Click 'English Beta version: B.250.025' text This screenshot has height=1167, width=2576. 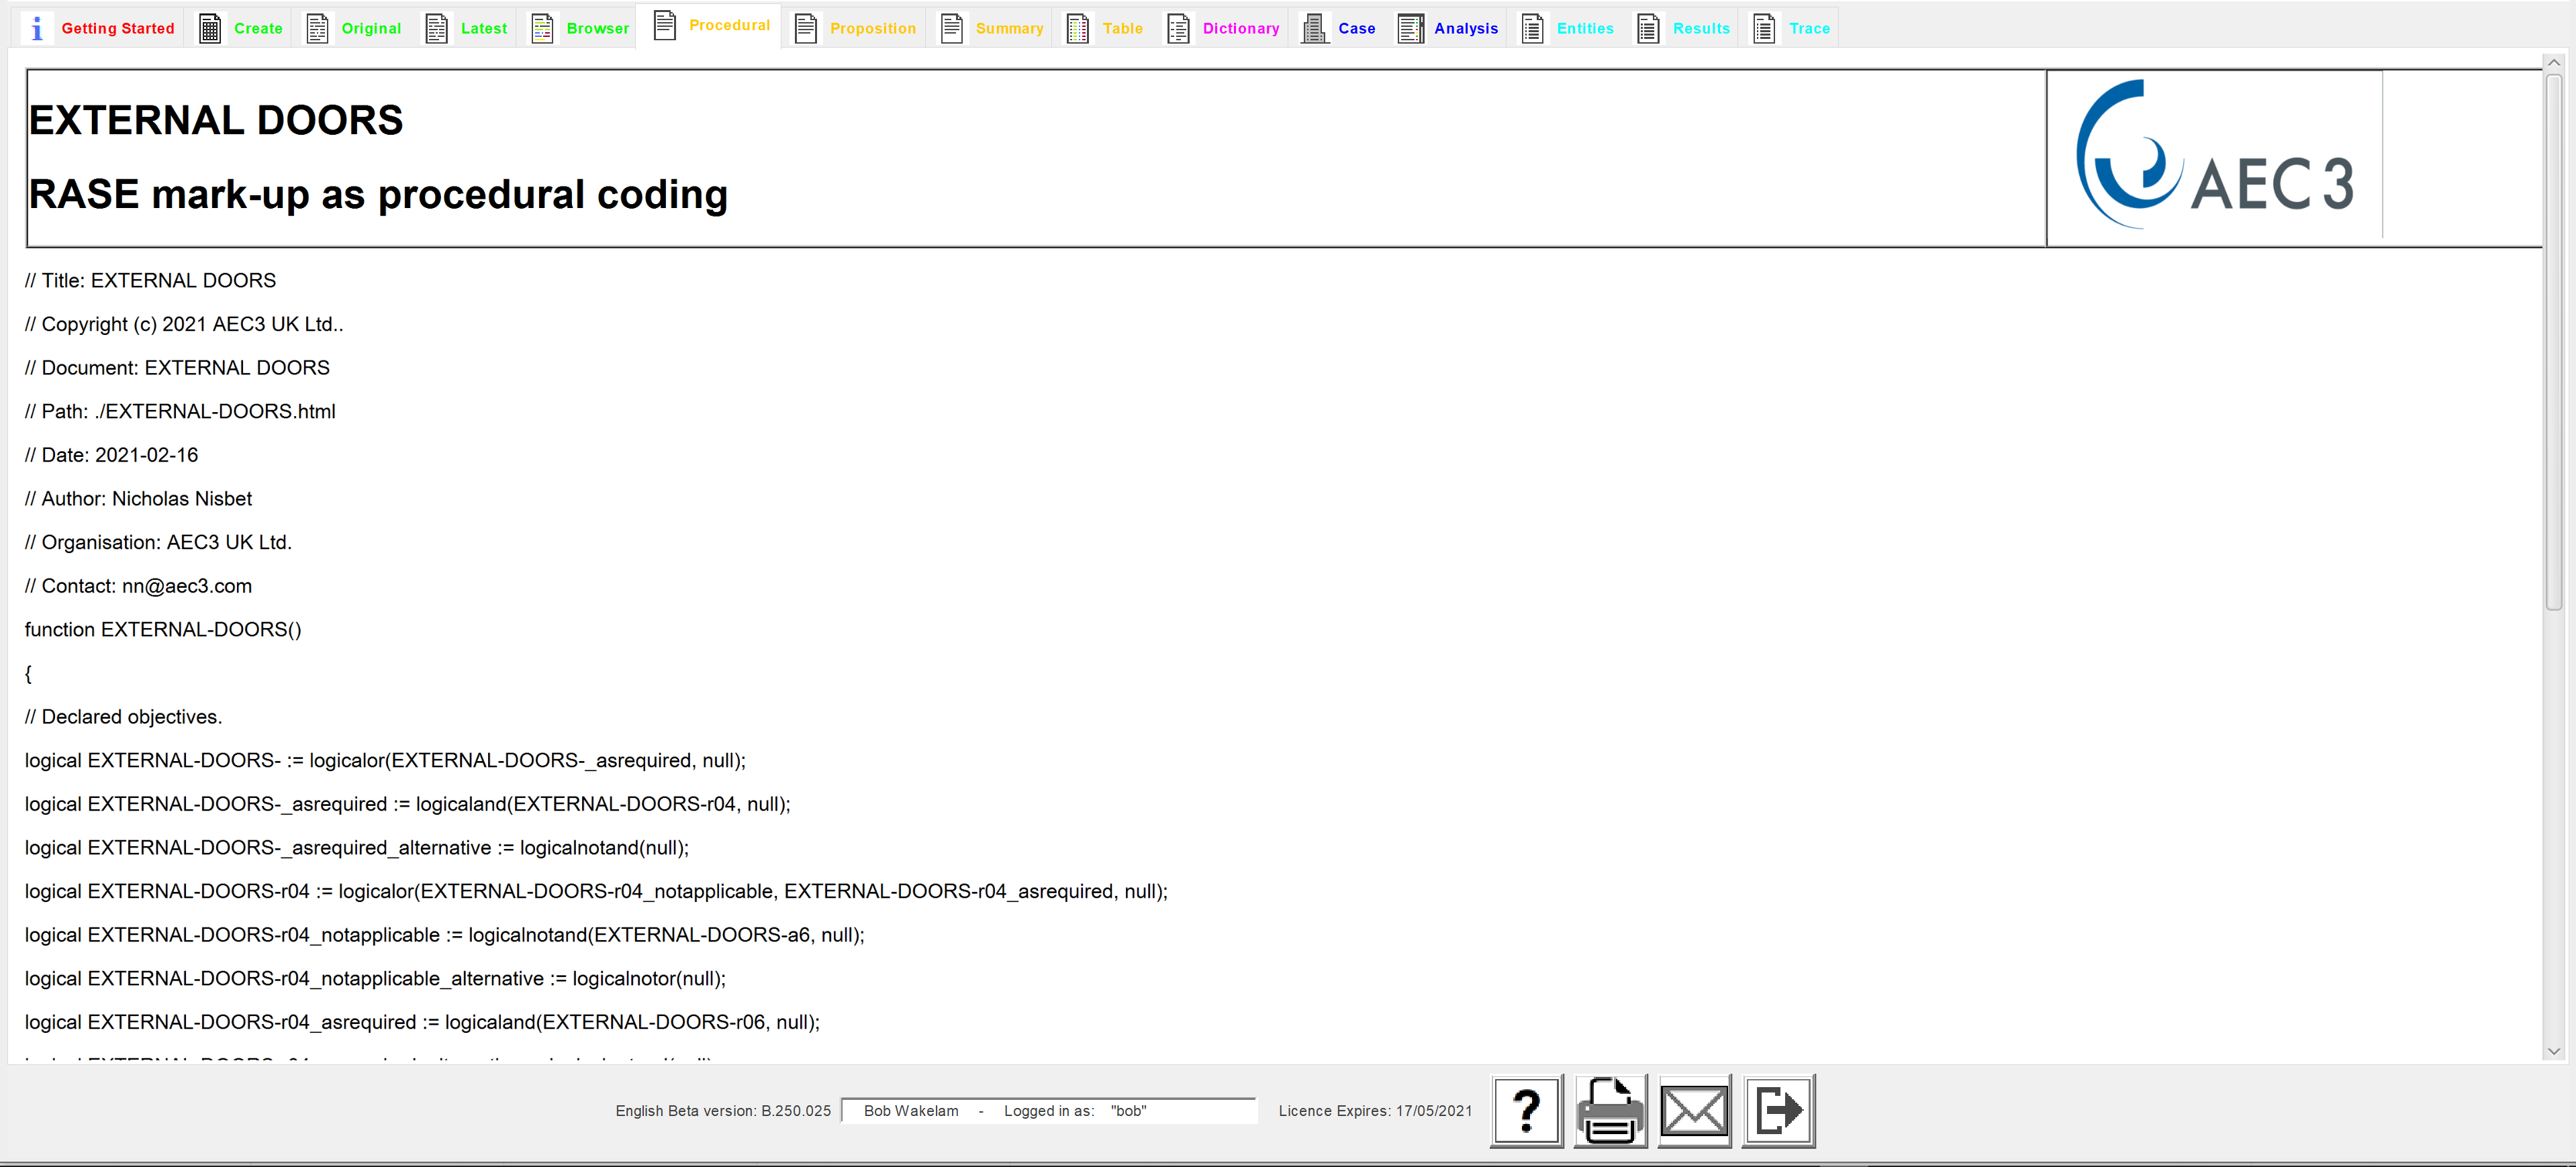coord(723,1111)
